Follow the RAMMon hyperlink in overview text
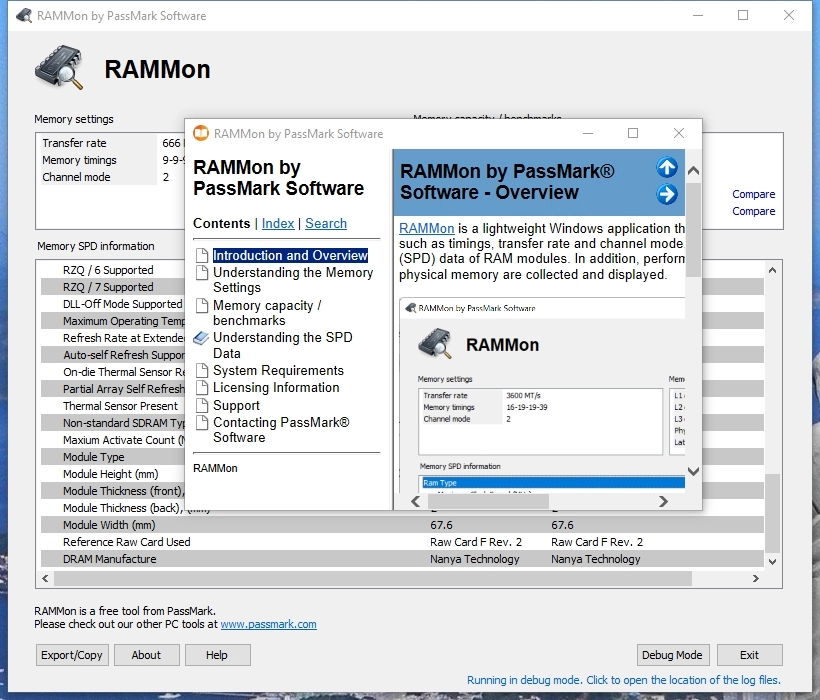The width and height of the screenshot is (820, 700). click(x=427, y=229)
